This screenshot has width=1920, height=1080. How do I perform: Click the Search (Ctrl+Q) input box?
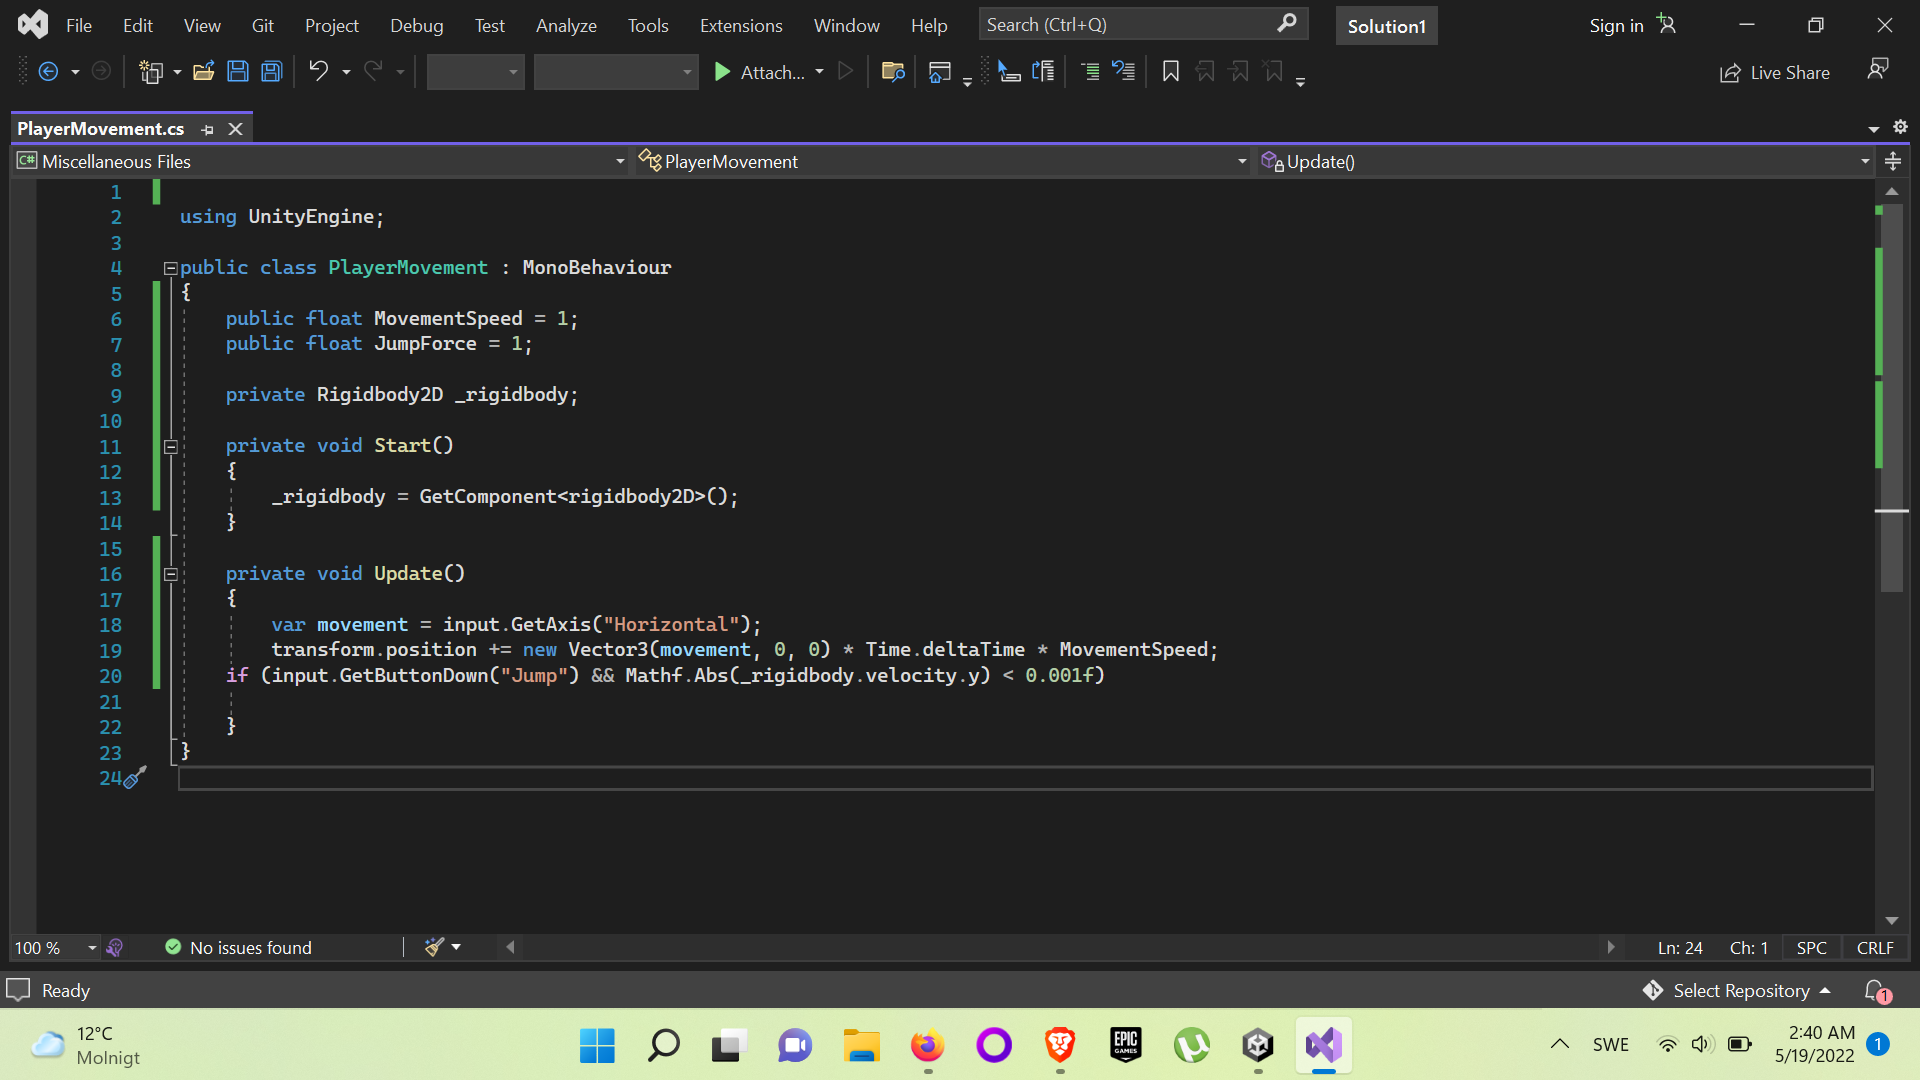(x=1128, y=25)
